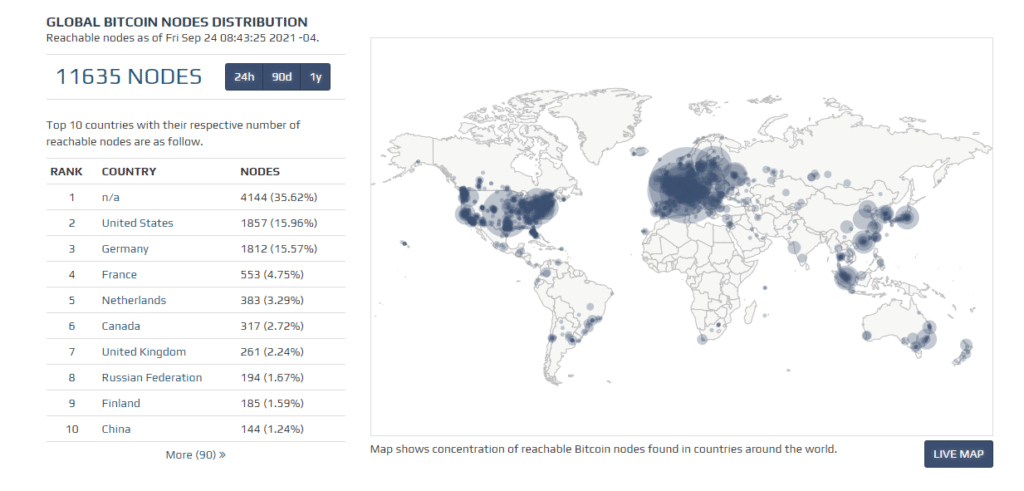This screenshot has width=1024, height=491.
Task: Open the More (90) countries link
Action: (x=196, y=454)
